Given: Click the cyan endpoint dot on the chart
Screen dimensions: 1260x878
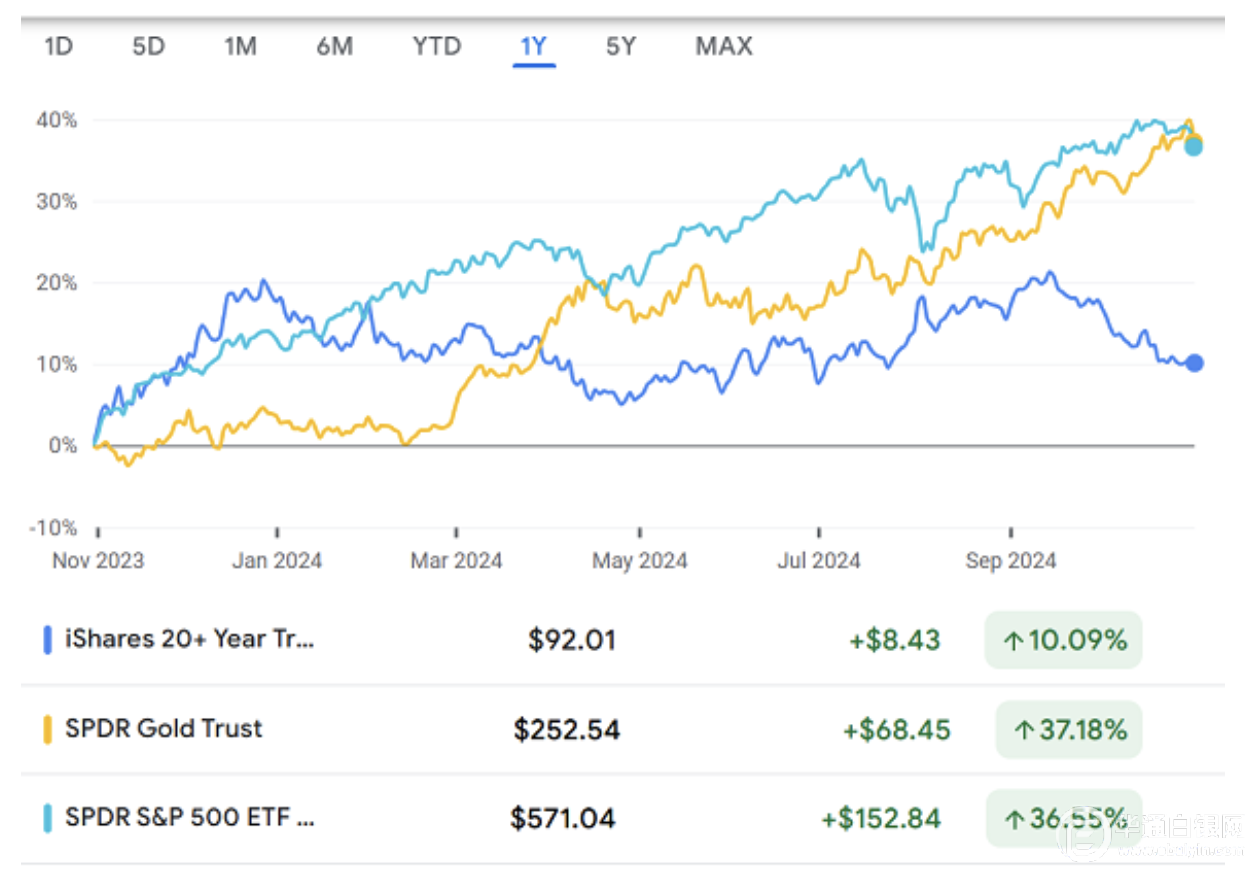Looking at the screenshot, I should [x=1194, y=147].
